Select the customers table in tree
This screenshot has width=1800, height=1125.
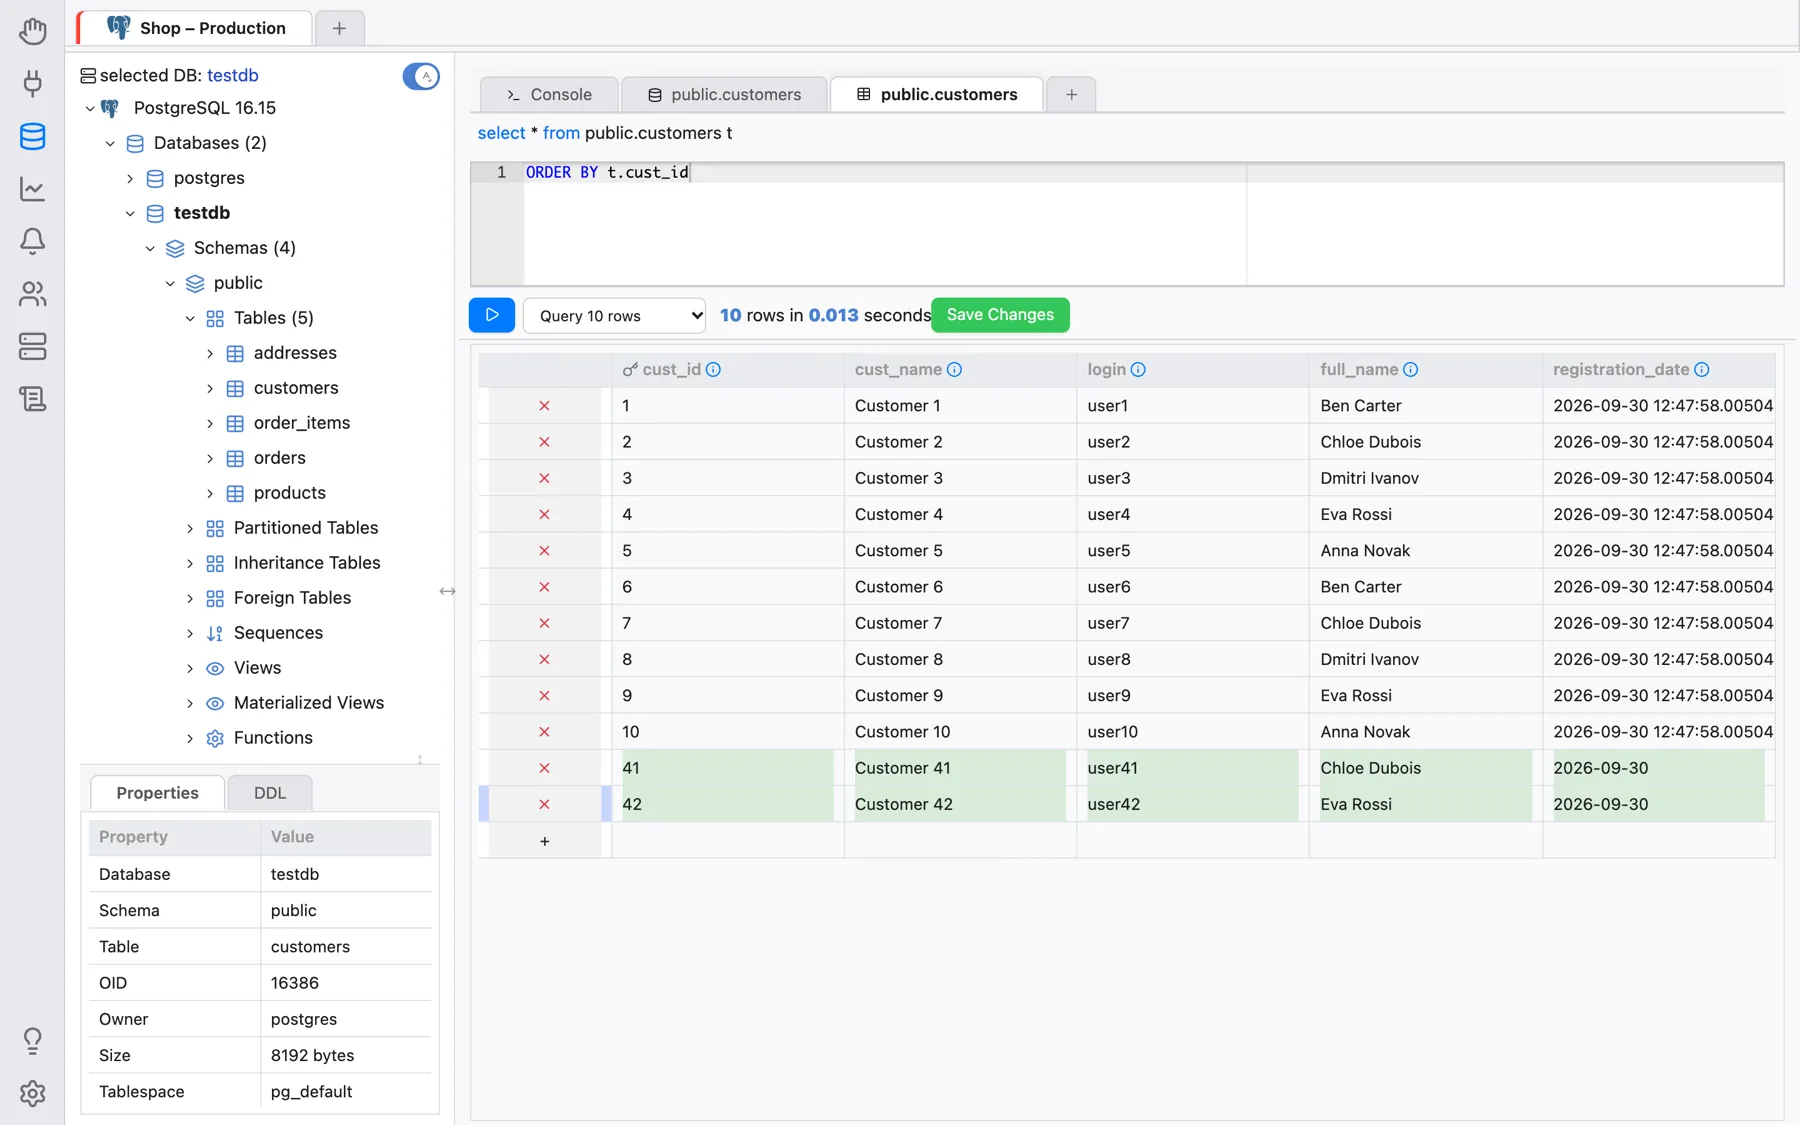tap(296, 388)
